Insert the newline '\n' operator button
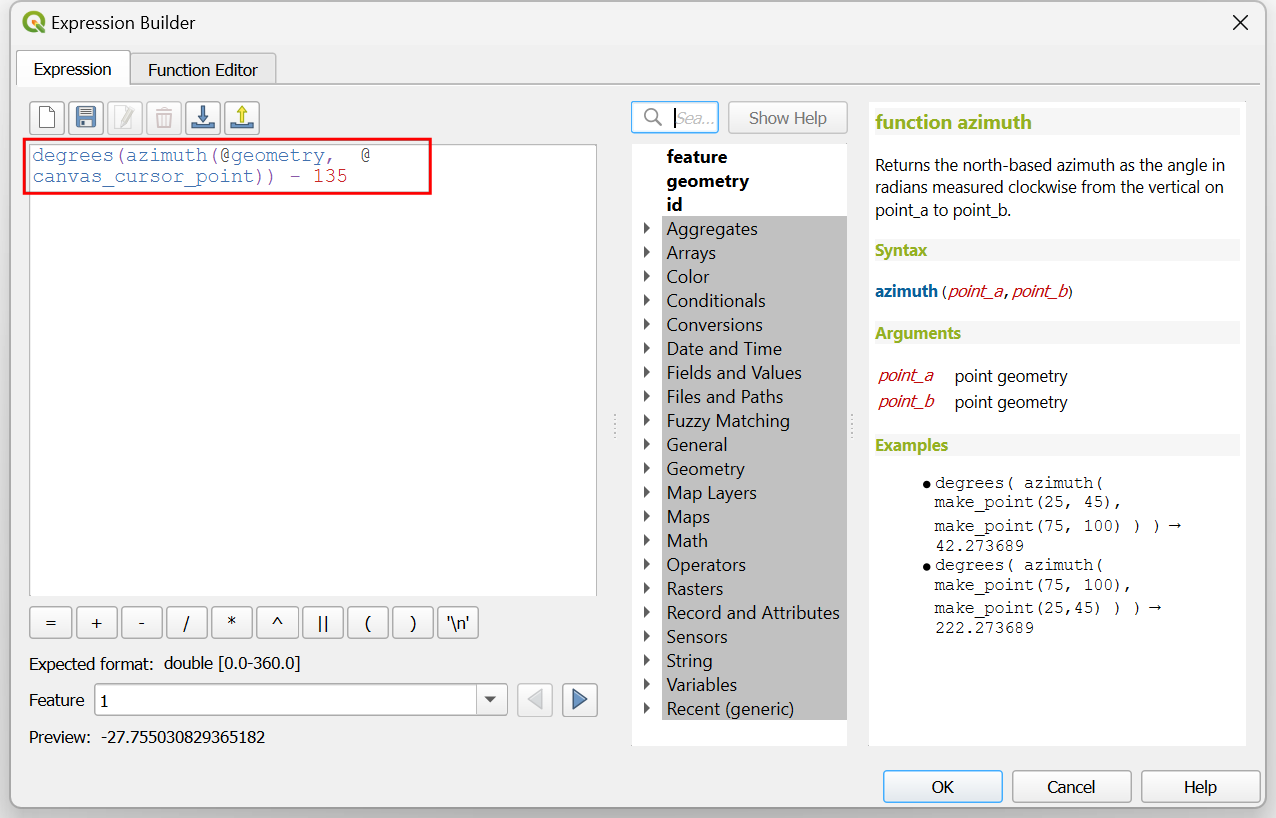This screenshot has width=1276, height=818. (x=458, y=623)
